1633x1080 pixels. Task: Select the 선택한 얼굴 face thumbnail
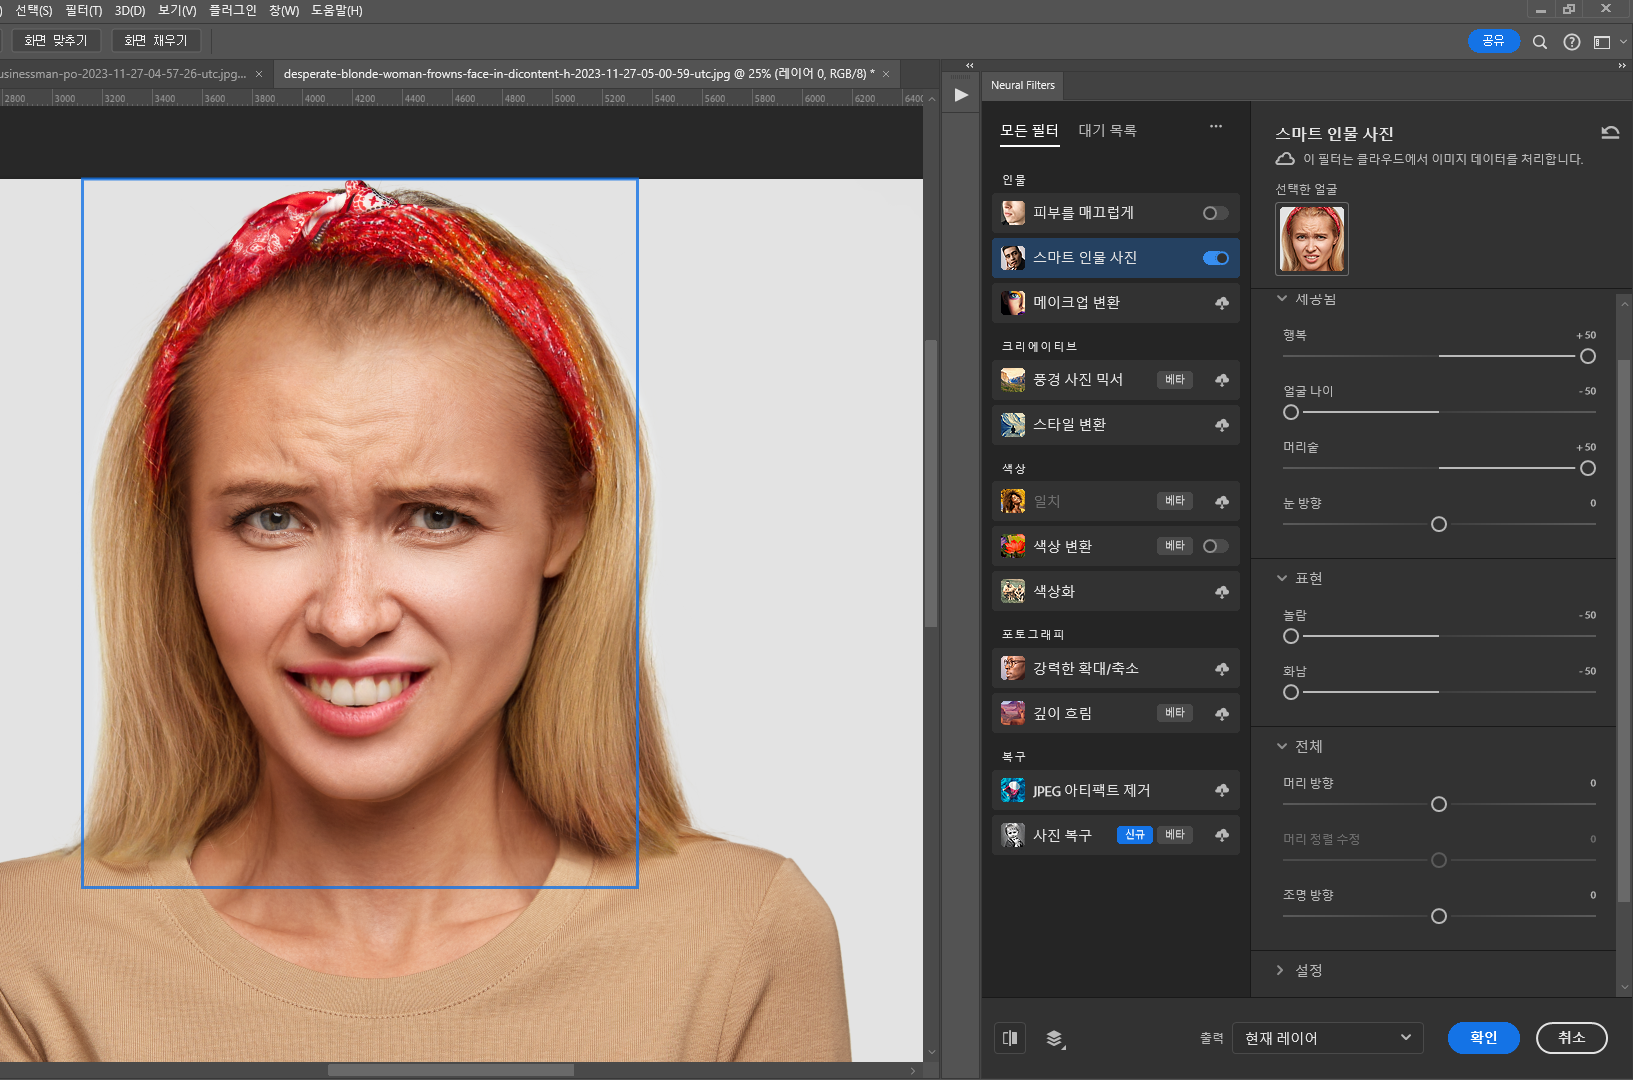(1312, 239)
